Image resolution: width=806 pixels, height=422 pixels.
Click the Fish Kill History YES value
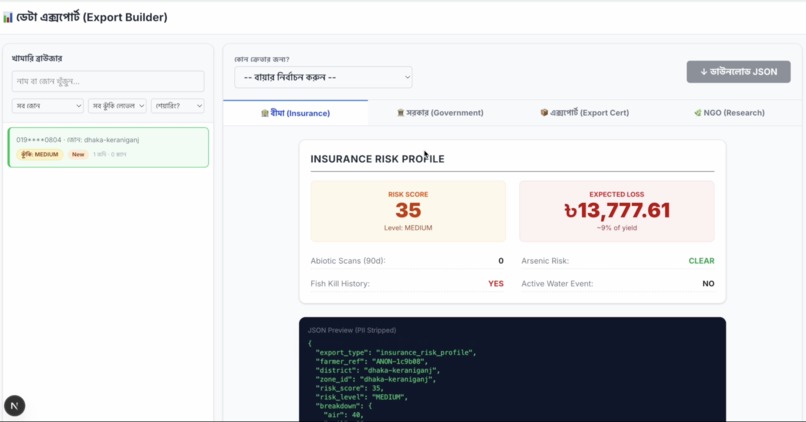tap(496, 283)
